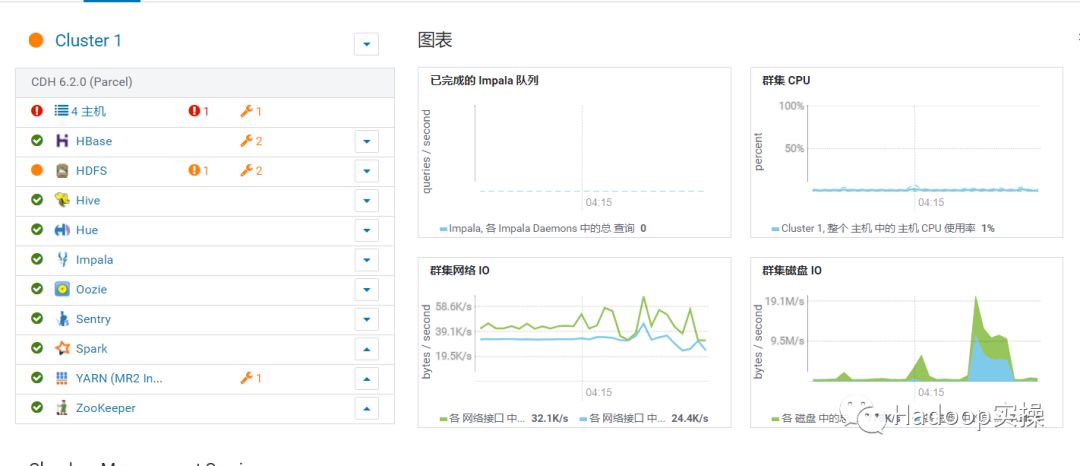Click the HBase service icon
Image resolution: width=1080 pixels, height=466 pixels.
tap(62, 141)
